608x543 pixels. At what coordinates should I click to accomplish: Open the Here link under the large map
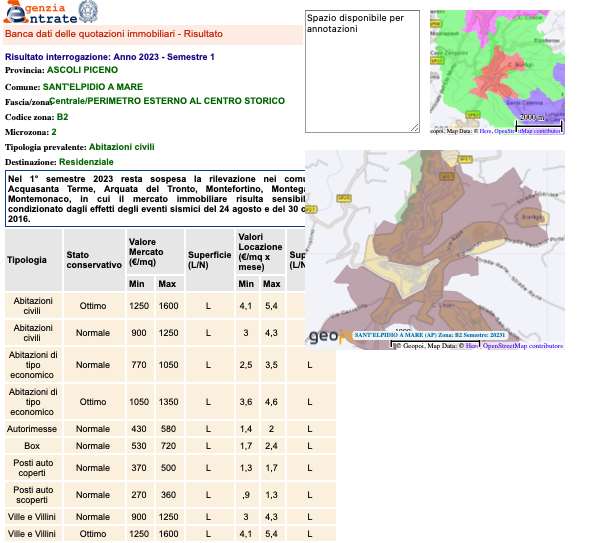[470, 346]
